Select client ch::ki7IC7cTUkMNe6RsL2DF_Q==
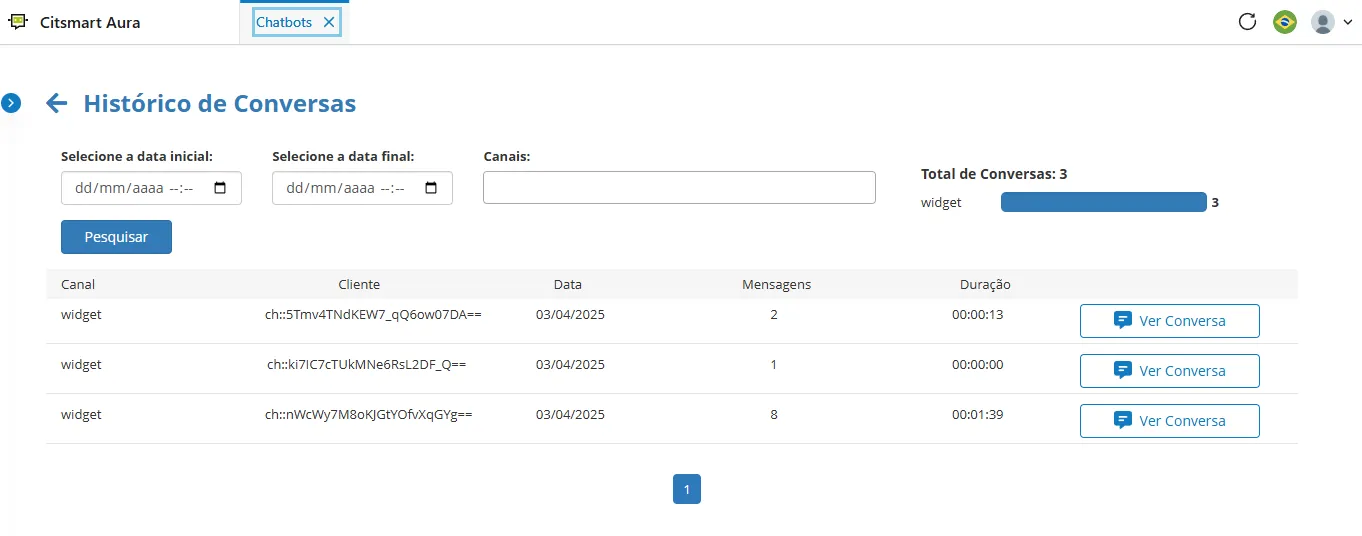Screen dimensions: 1362x536 366,364
